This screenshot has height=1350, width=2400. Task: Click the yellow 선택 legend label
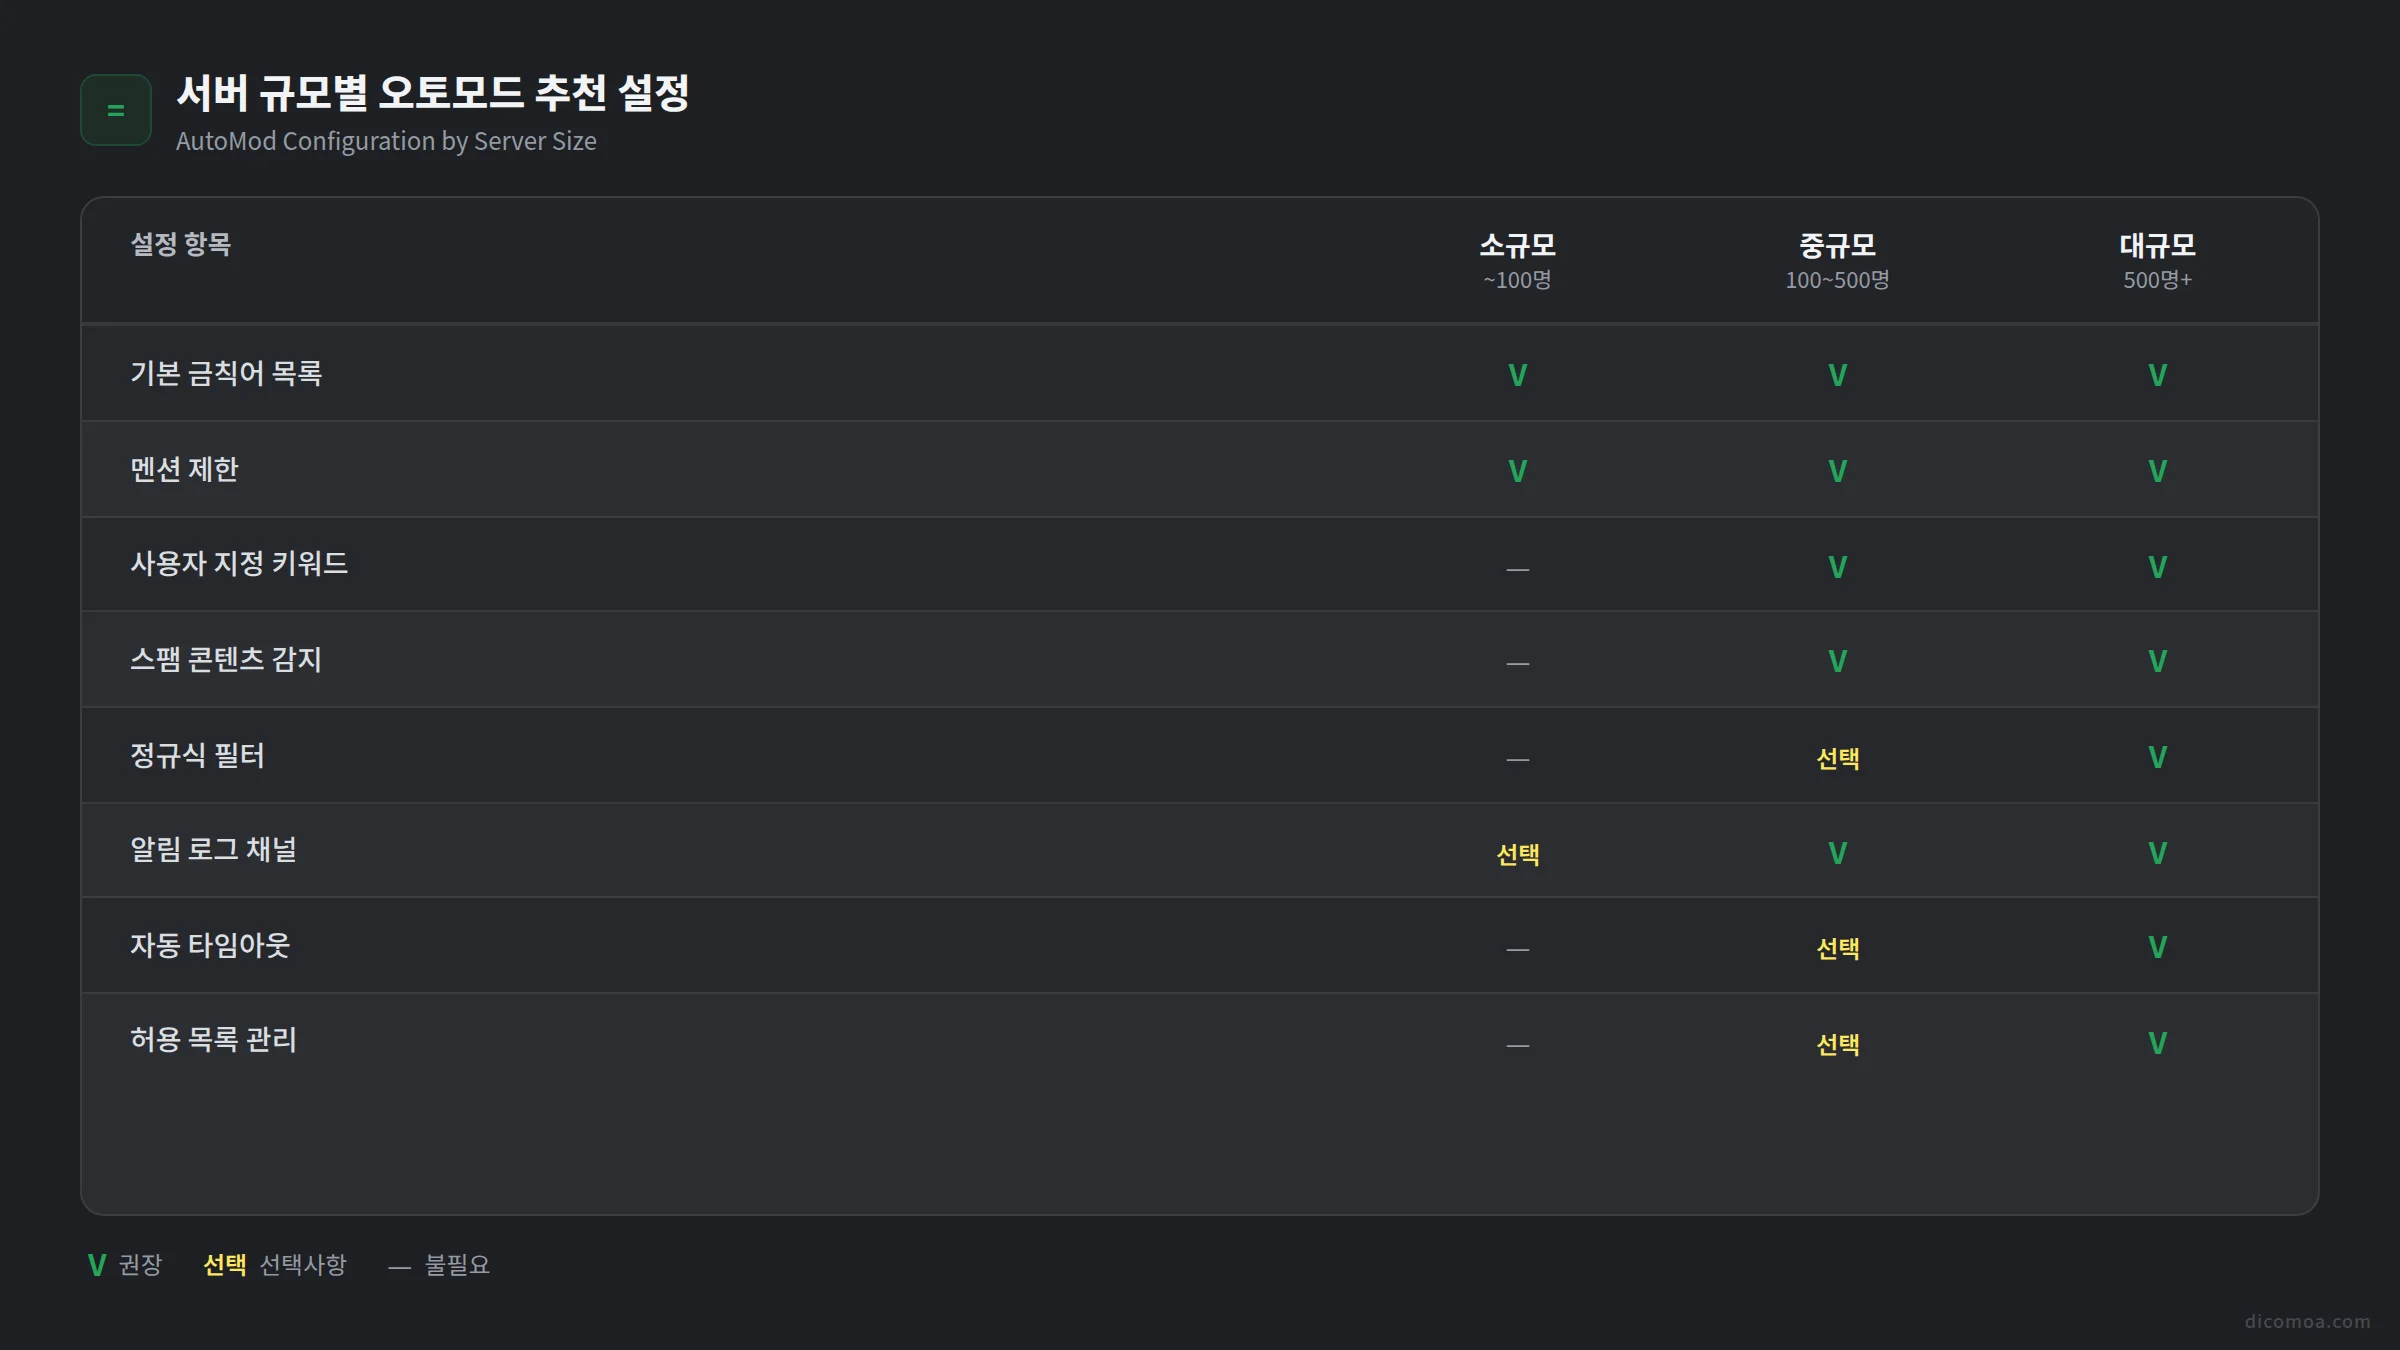point(225,1265)
